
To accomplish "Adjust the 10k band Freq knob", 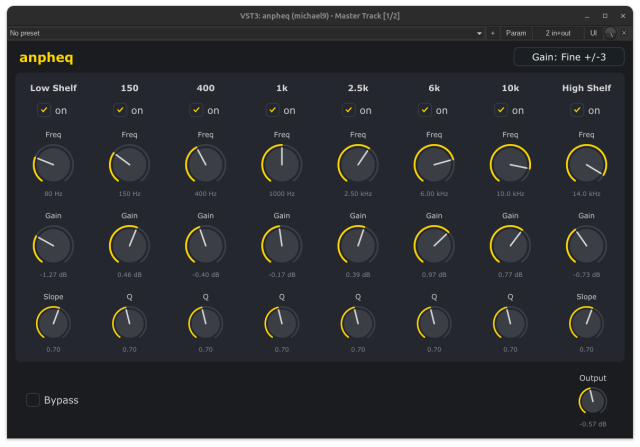I will [x=510, y=164].
